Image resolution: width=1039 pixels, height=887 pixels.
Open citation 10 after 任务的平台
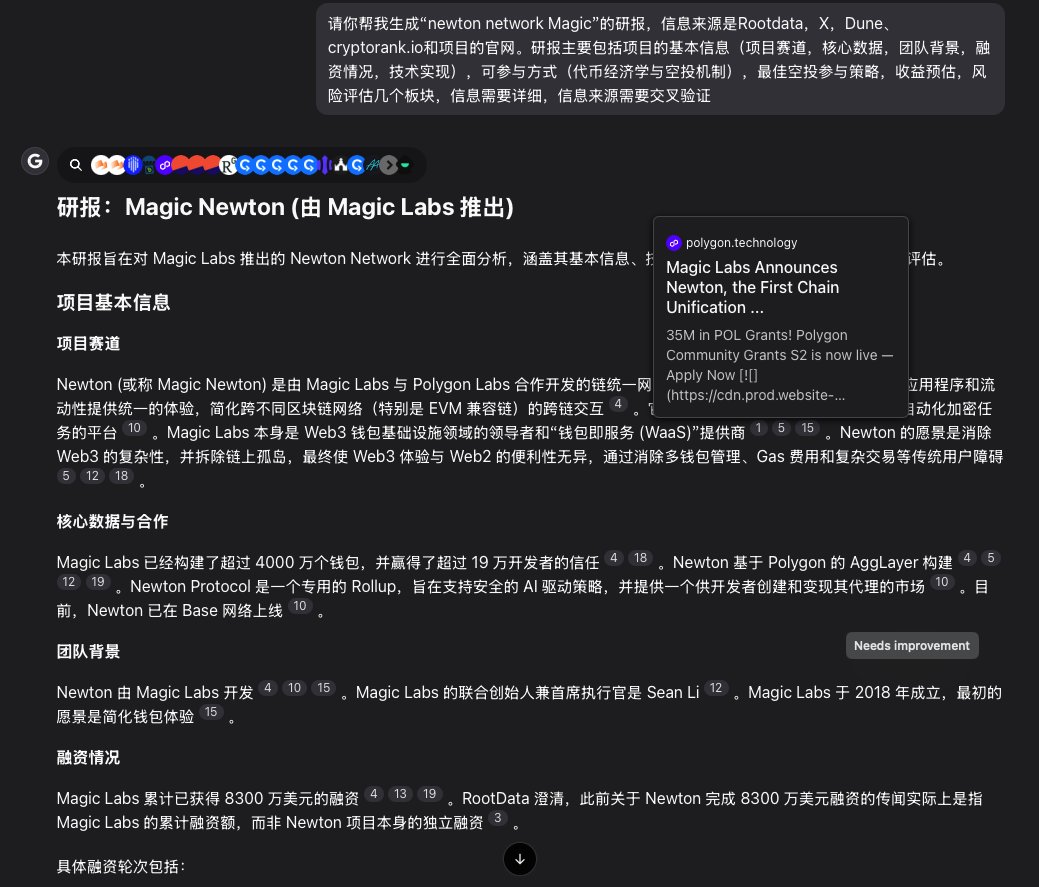coord(134,428)
